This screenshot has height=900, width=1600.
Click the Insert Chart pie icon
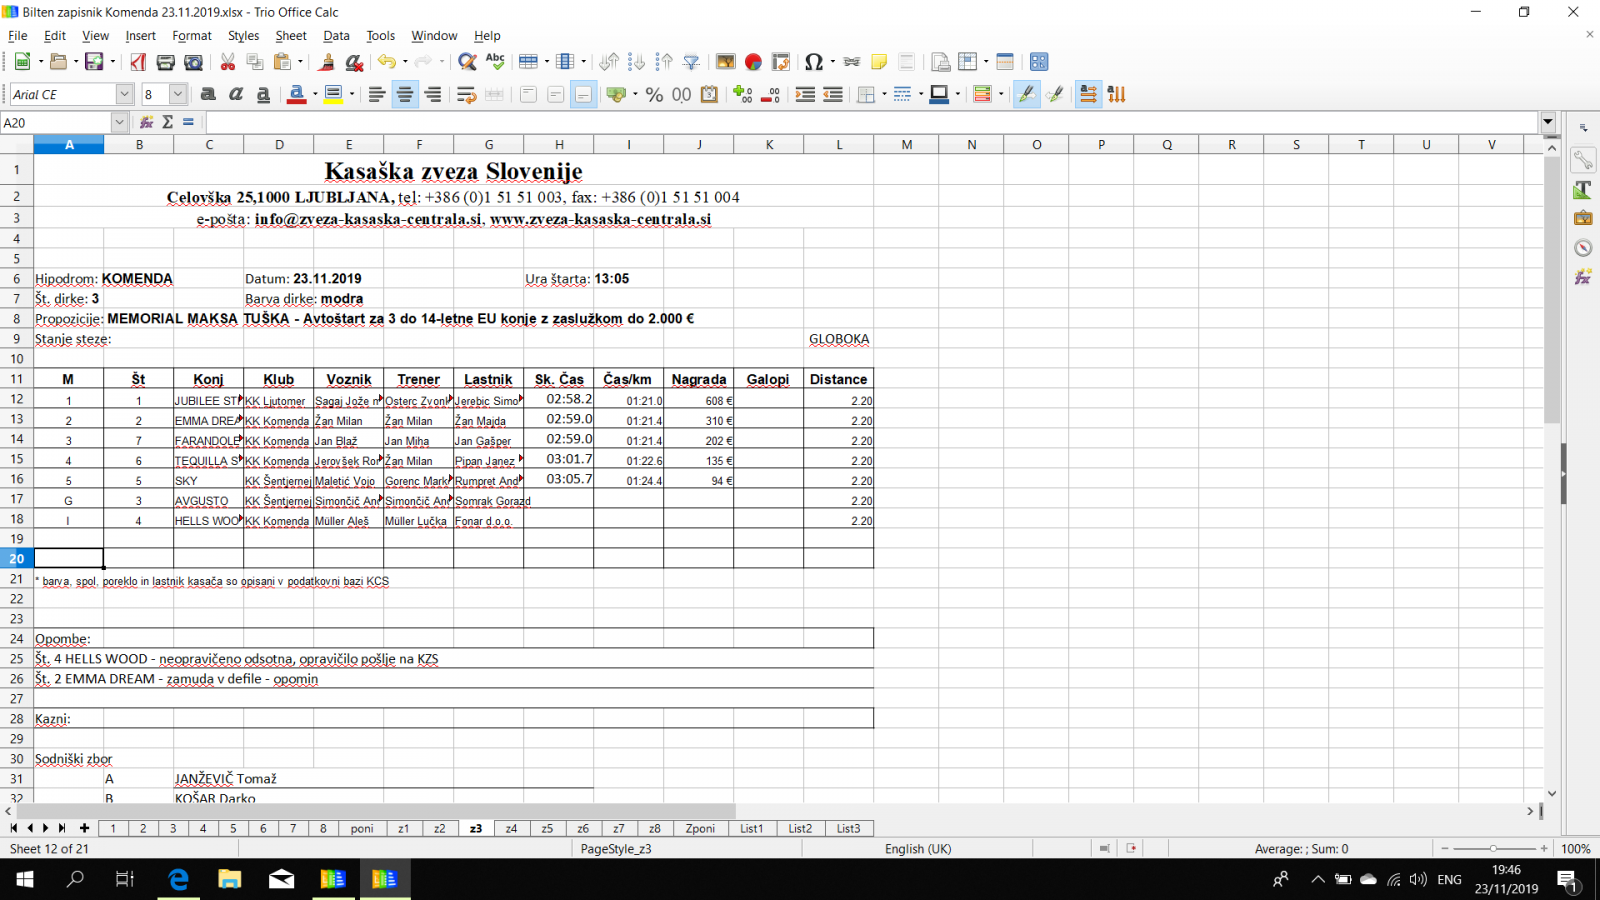(753, 62)
